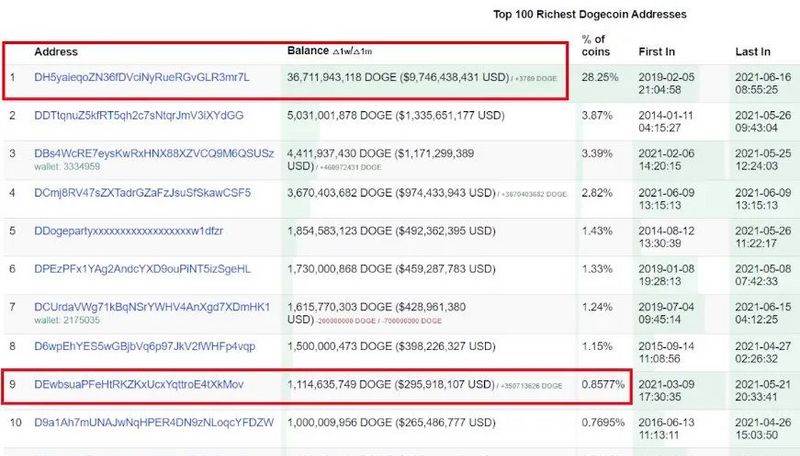Click the 1.33% coins value

click(597, 269)
